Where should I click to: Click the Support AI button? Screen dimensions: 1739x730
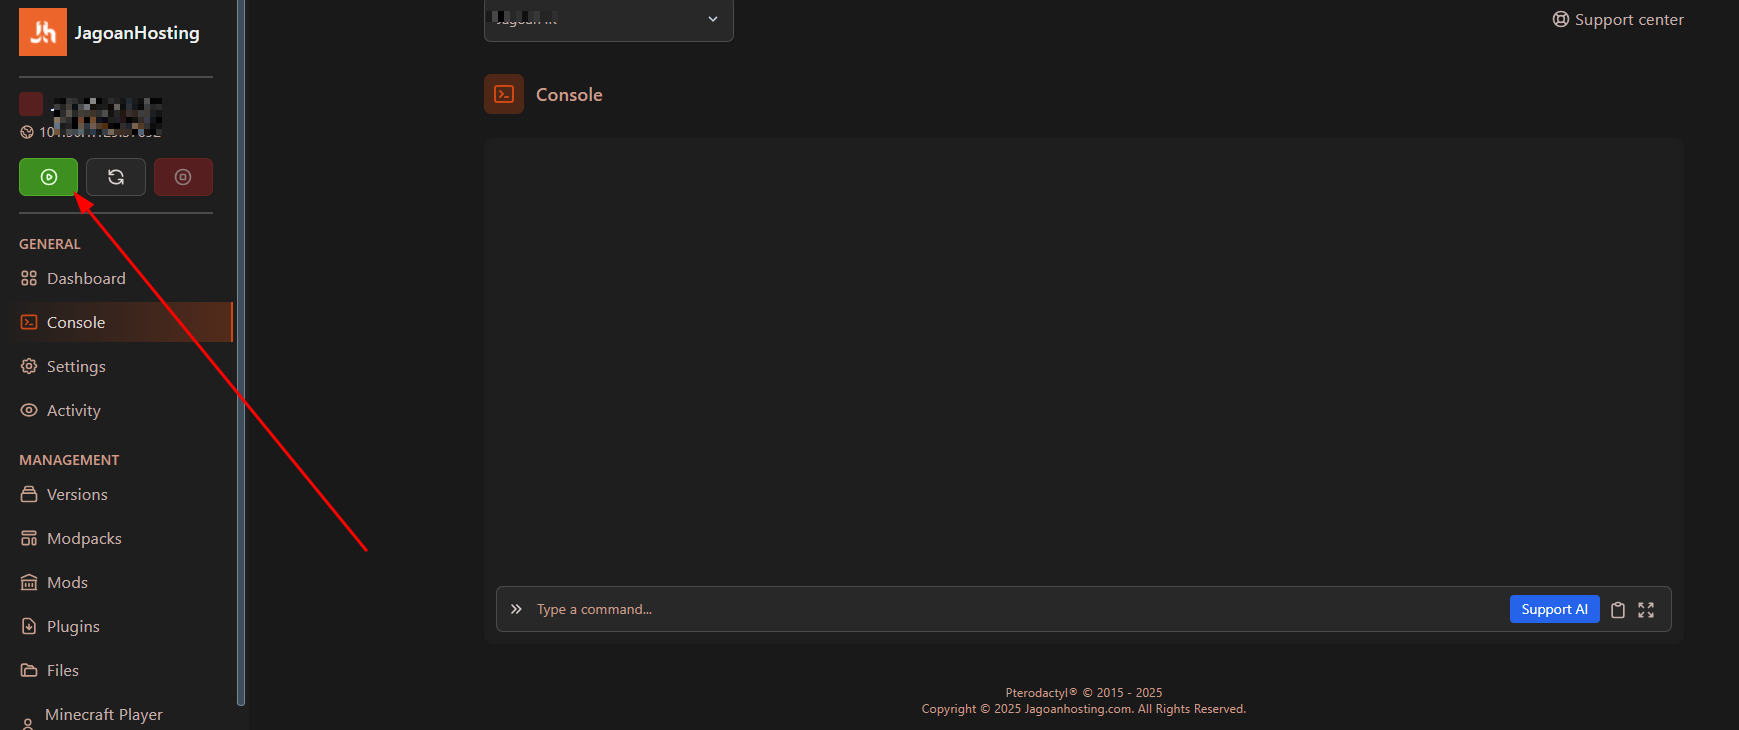1554,609
